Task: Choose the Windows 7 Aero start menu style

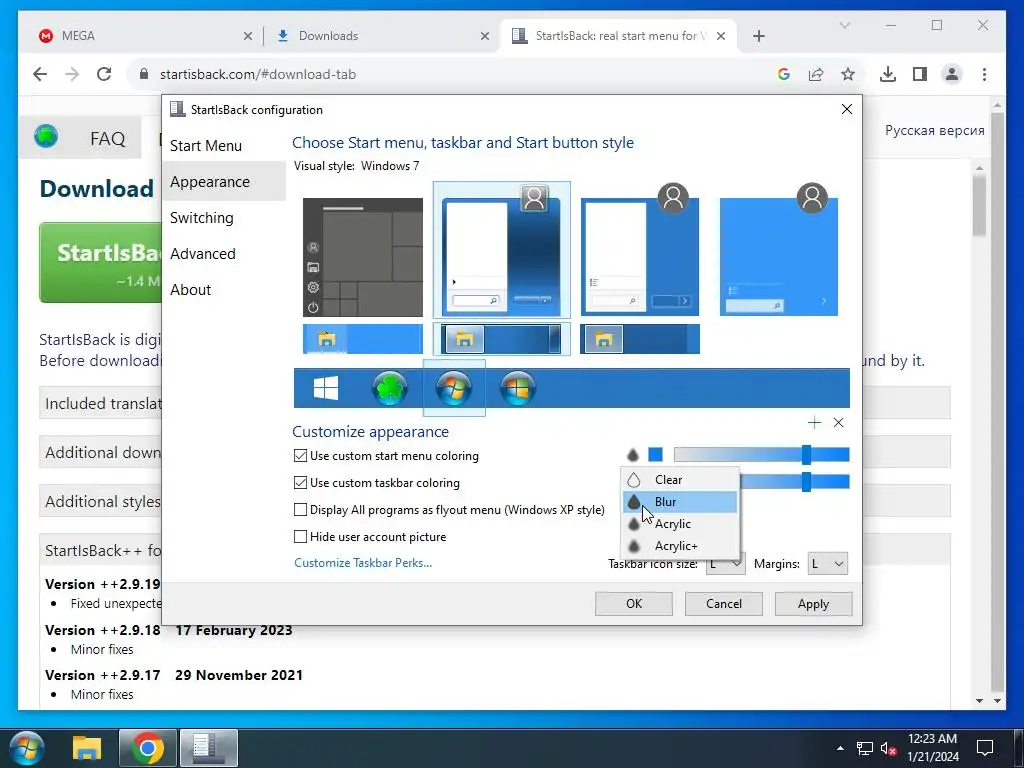Action: [x=501, y=250]
